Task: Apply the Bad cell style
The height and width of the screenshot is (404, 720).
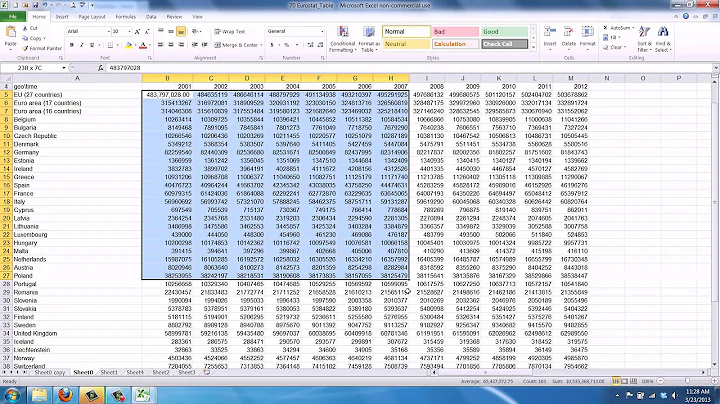Action: [x=456, y=32]
